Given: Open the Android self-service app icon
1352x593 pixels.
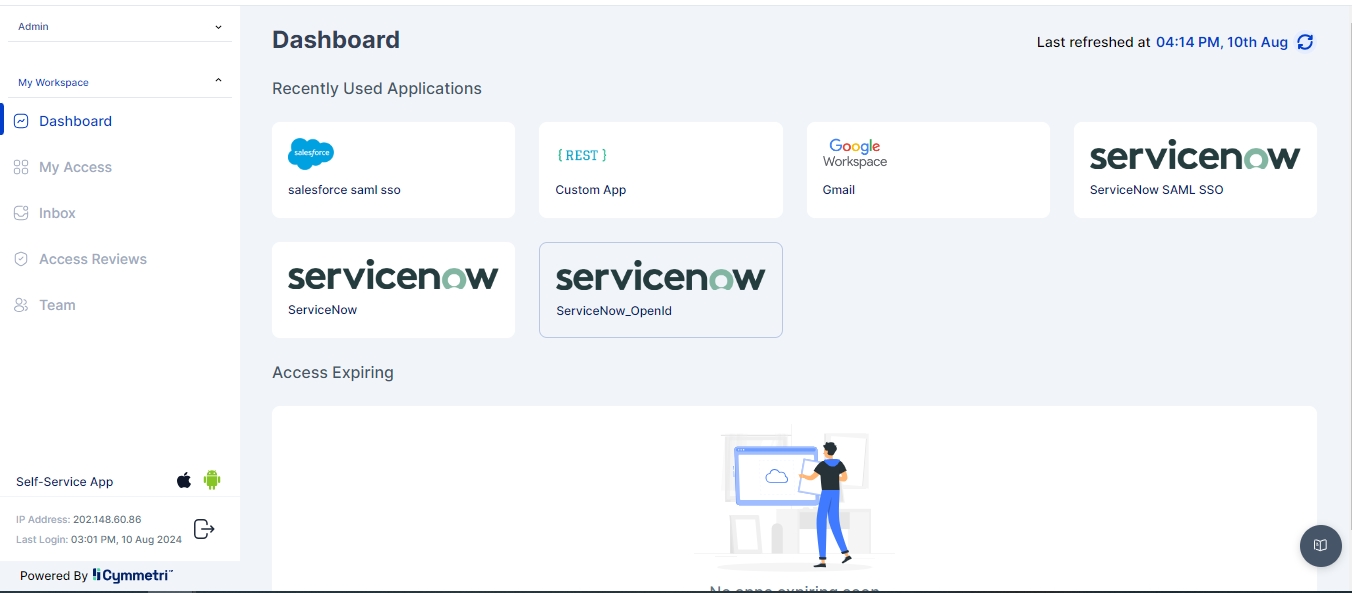Looking at the screenshot, I should [212, 480].
